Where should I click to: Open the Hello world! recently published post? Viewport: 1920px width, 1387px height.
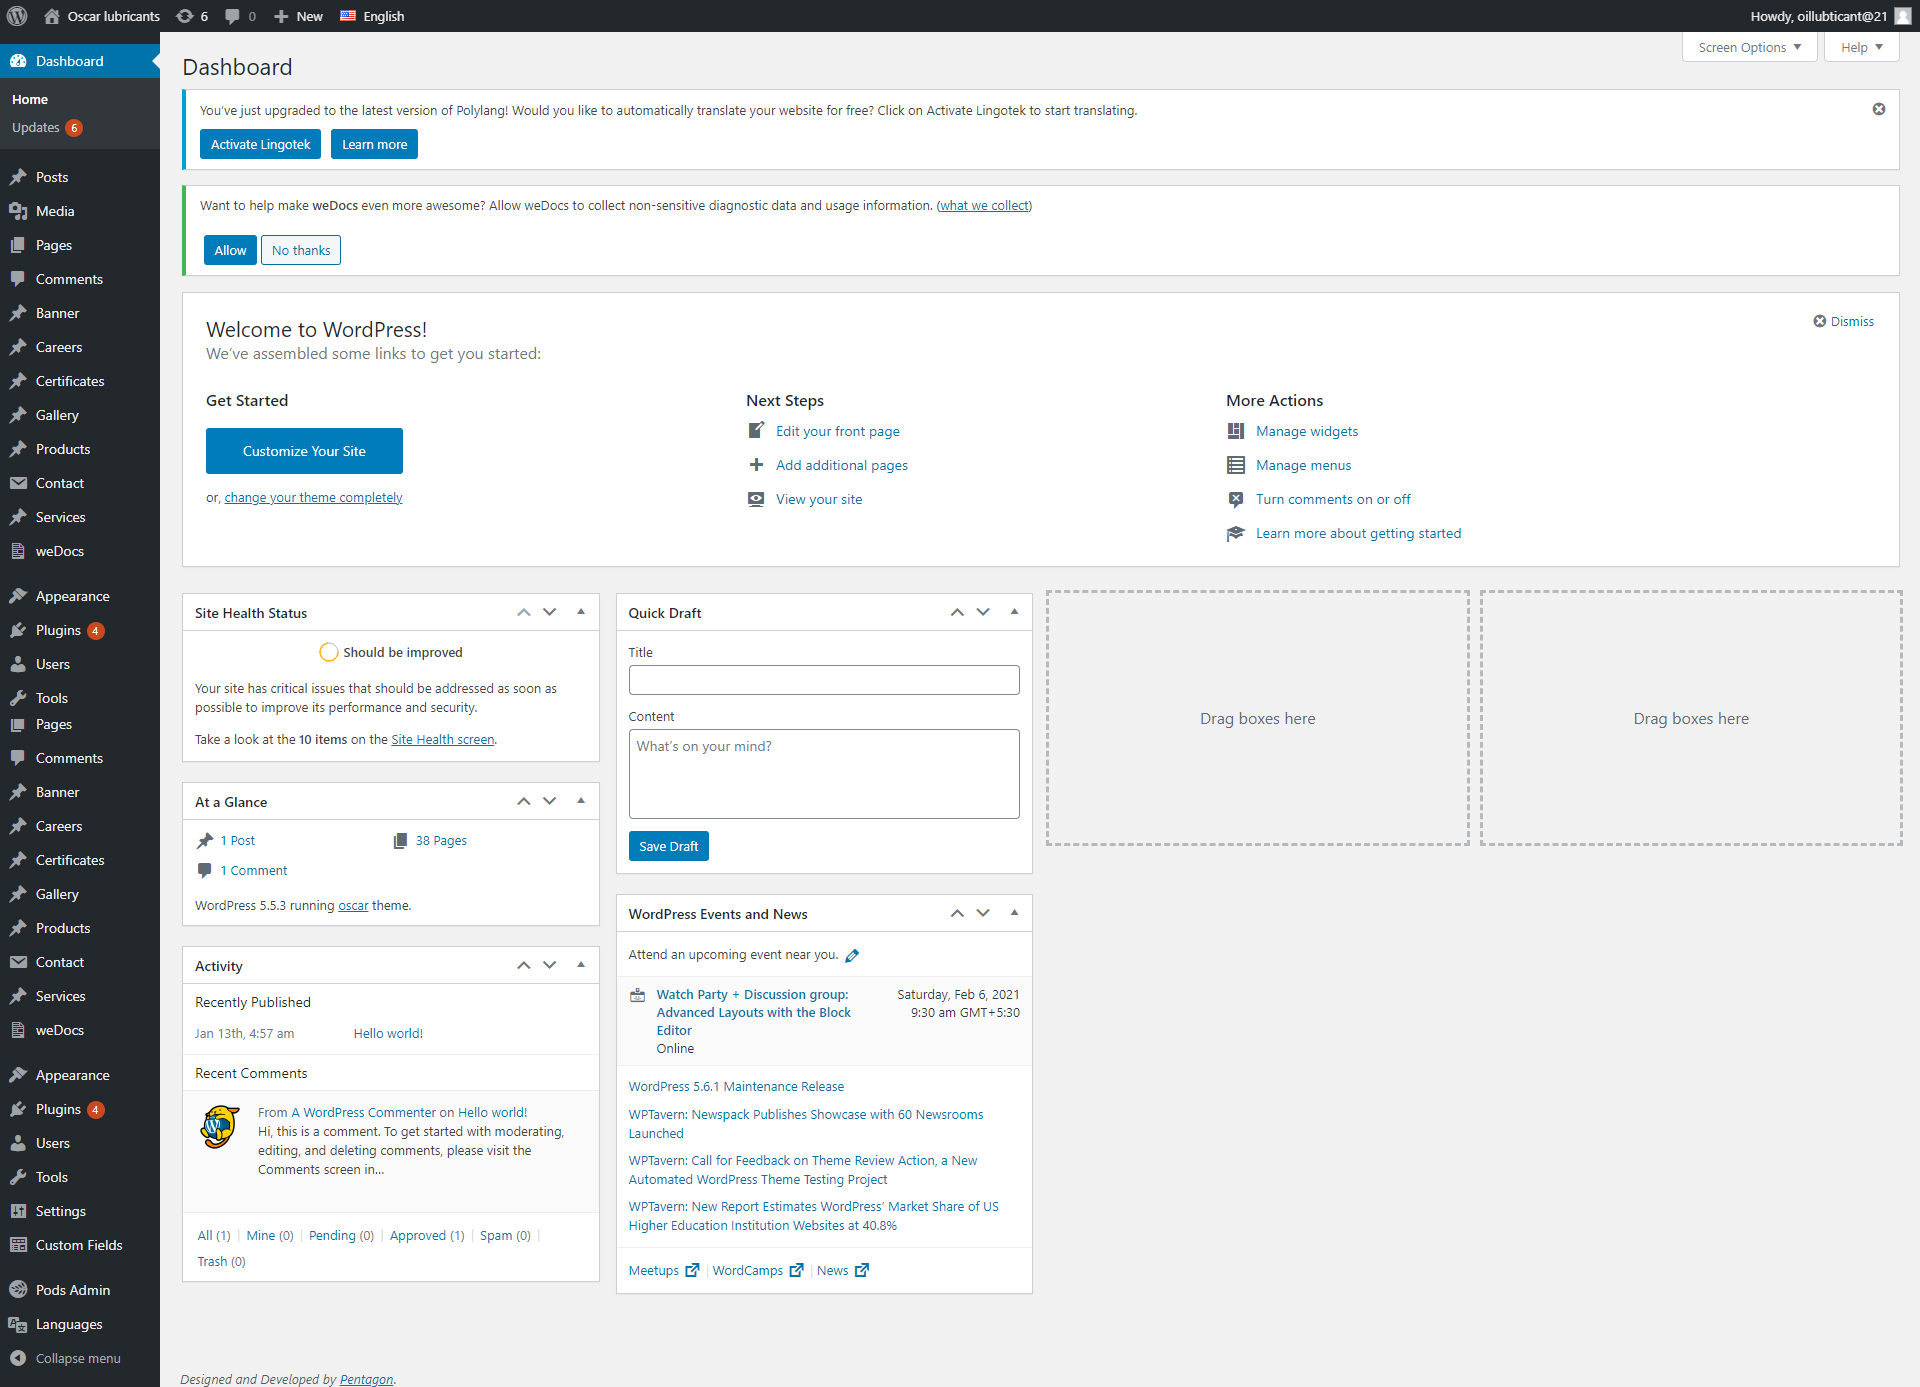point(388,1034)
